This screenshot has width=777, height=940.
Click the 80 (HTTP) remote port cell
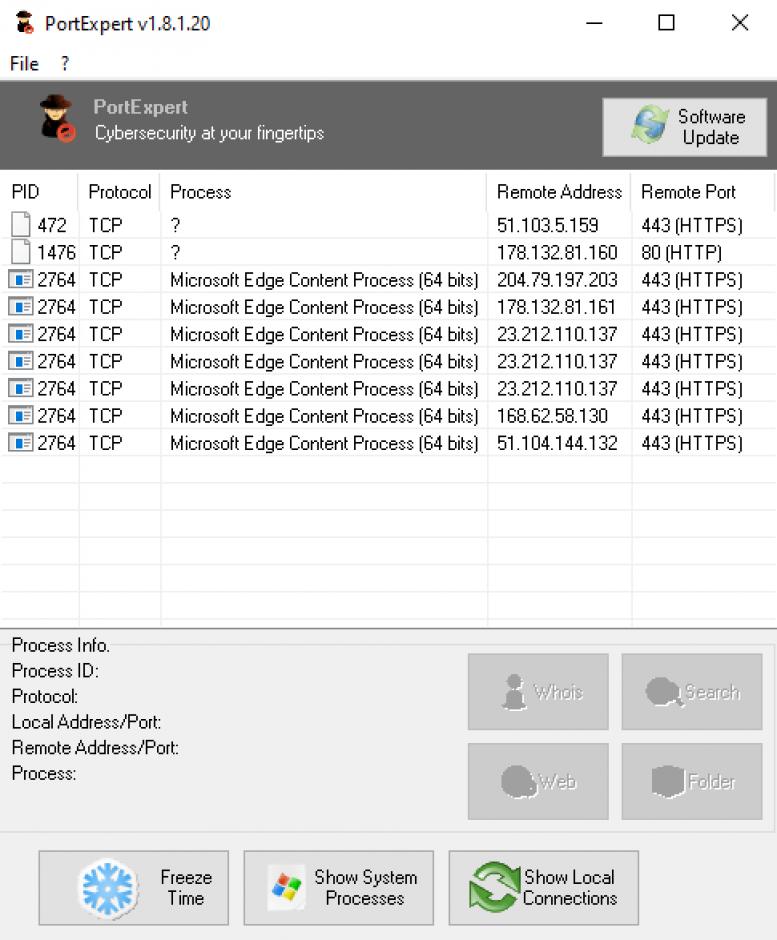[681, 252]
